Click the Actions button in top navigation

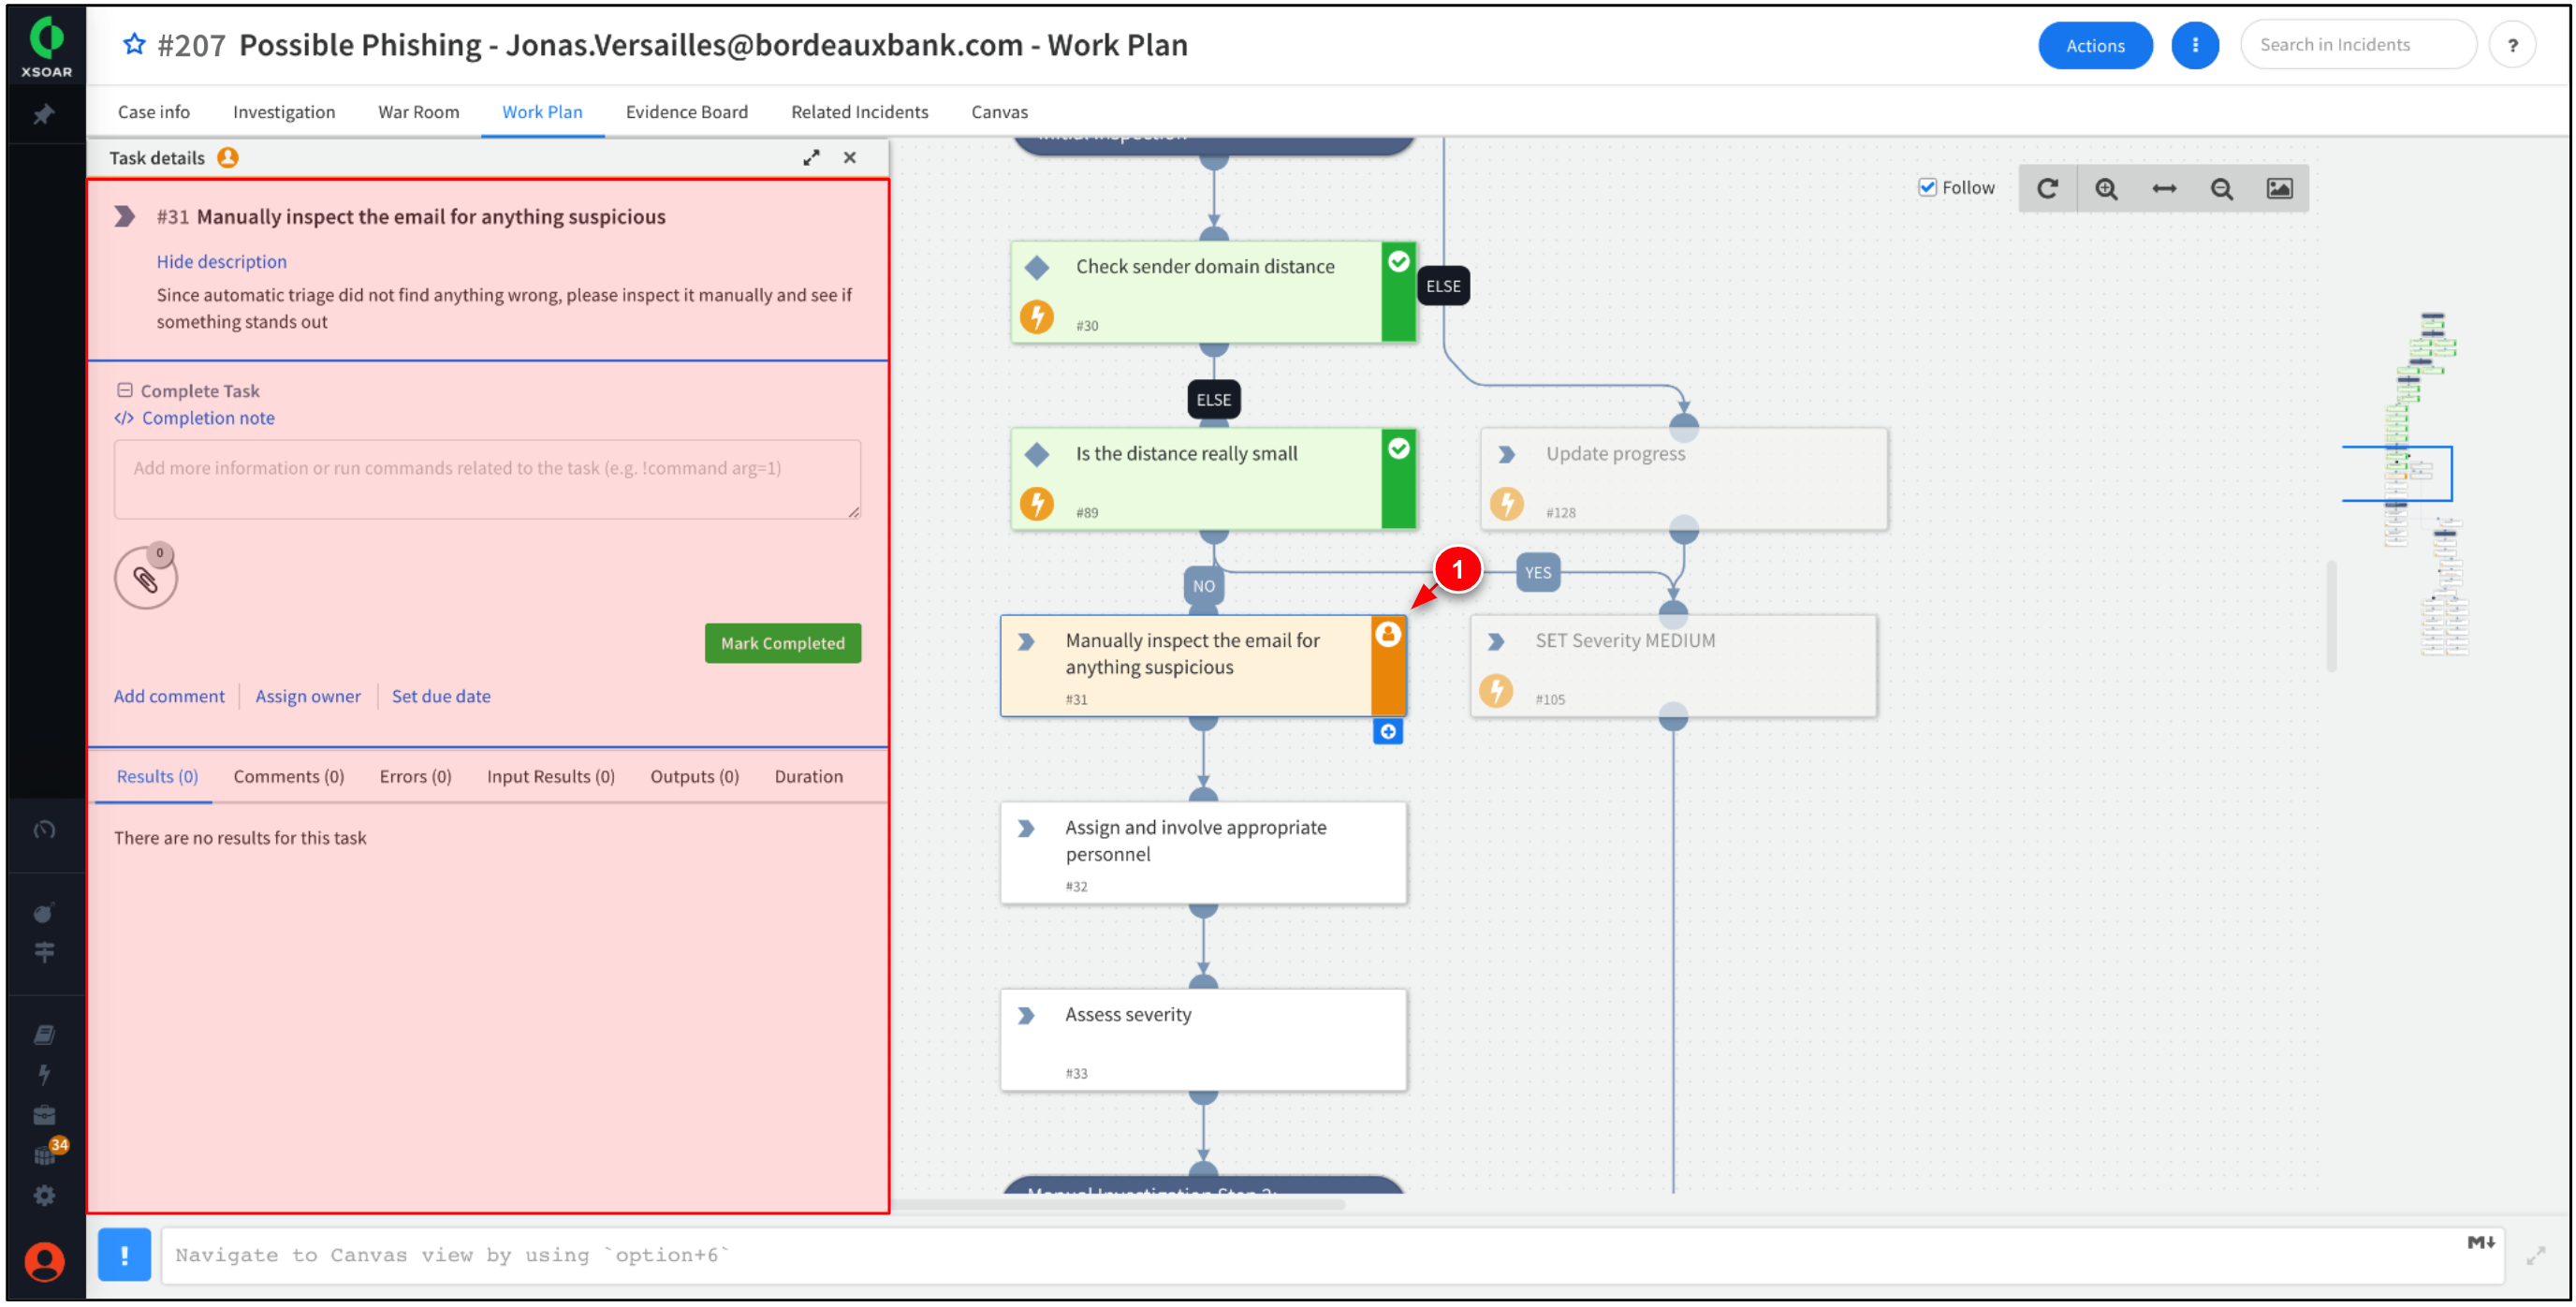tap(2091, 45)
